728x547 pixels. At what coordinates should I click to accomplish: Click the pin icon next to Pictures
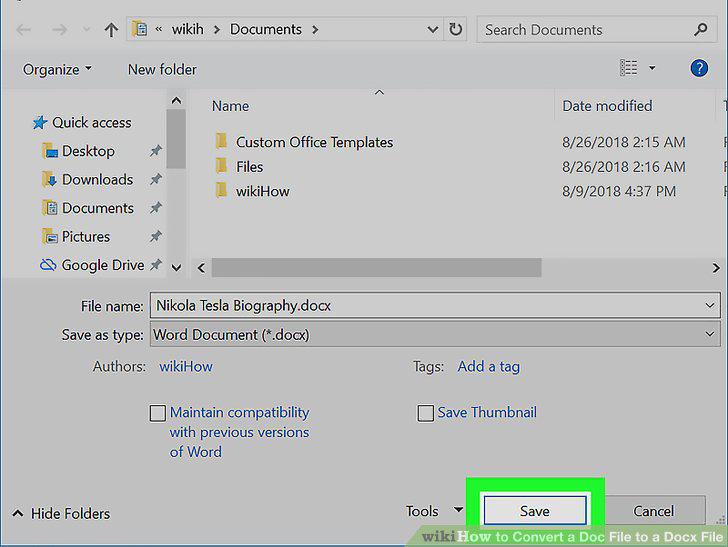click(156, 236)
